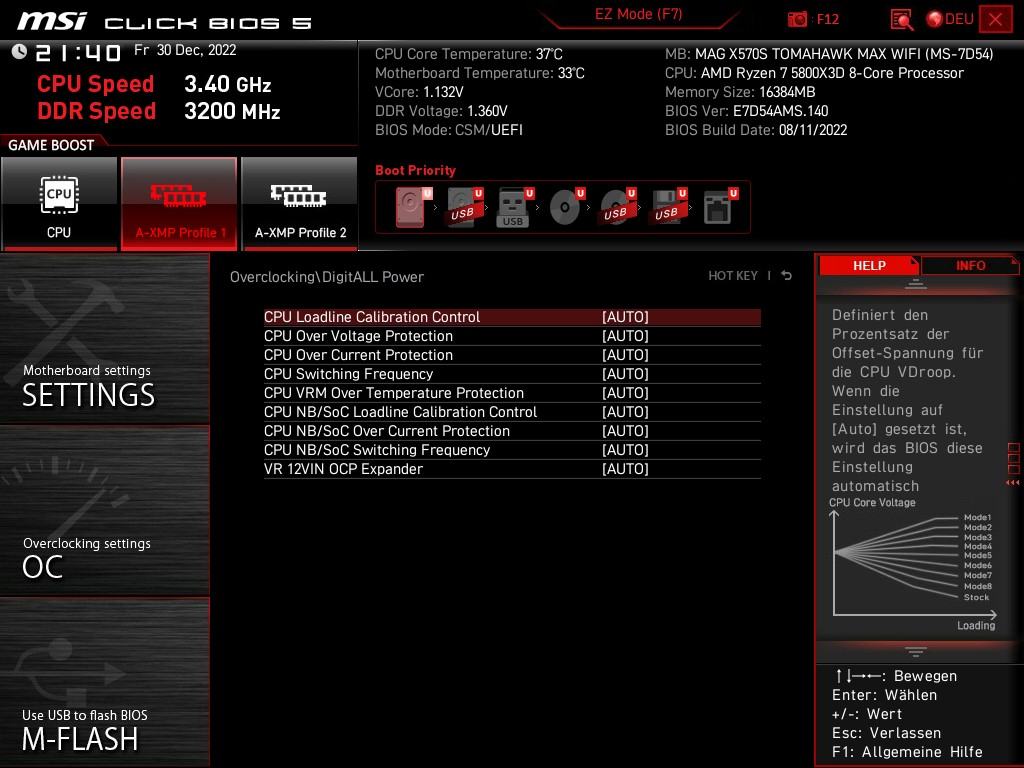Open CPU NB/SoC Switching Frequency setting
The image size is (1024, 768).
(x=512, y=449)
